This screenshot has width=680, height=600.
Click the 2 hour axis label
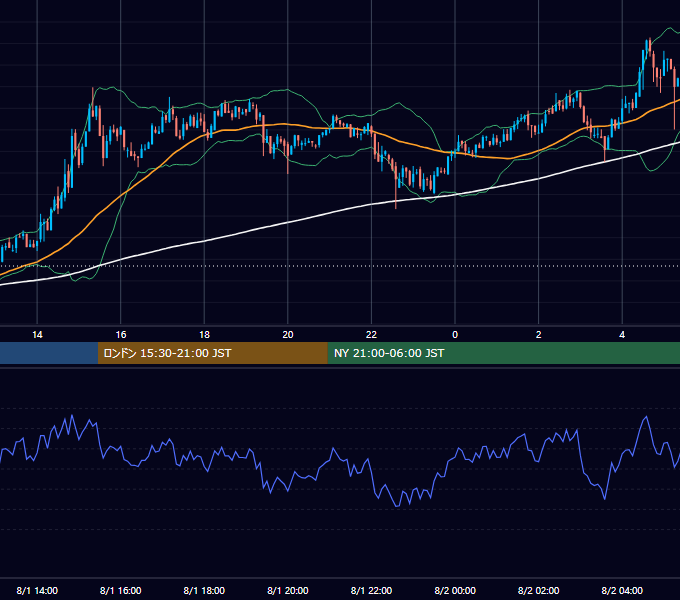pyautogui.click(x=539, y=335)
